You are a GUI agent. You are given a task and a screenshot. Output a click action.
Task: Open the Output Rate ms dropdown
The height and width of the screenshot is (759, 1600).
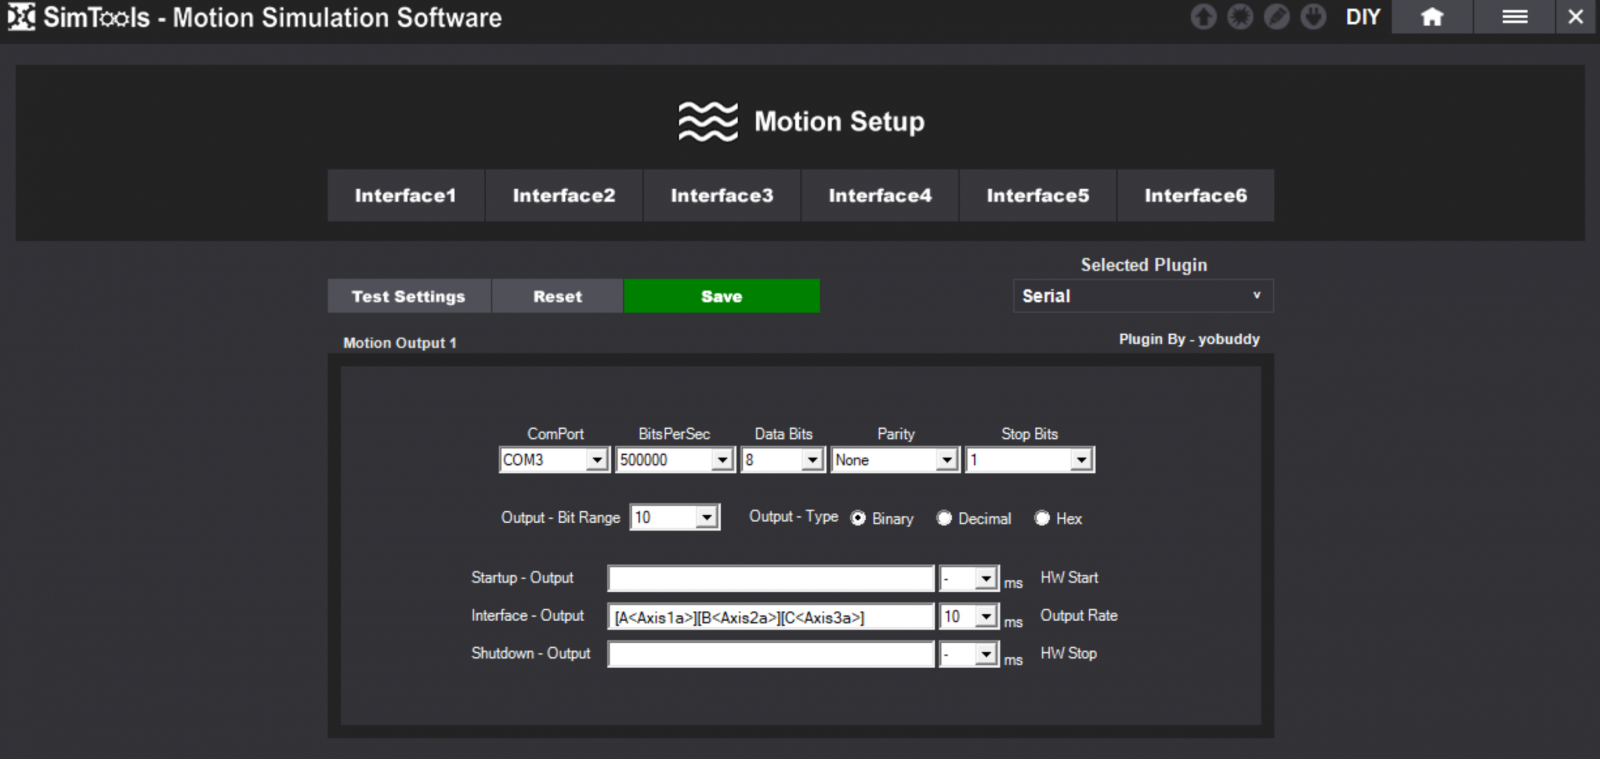tap(986, 617)
